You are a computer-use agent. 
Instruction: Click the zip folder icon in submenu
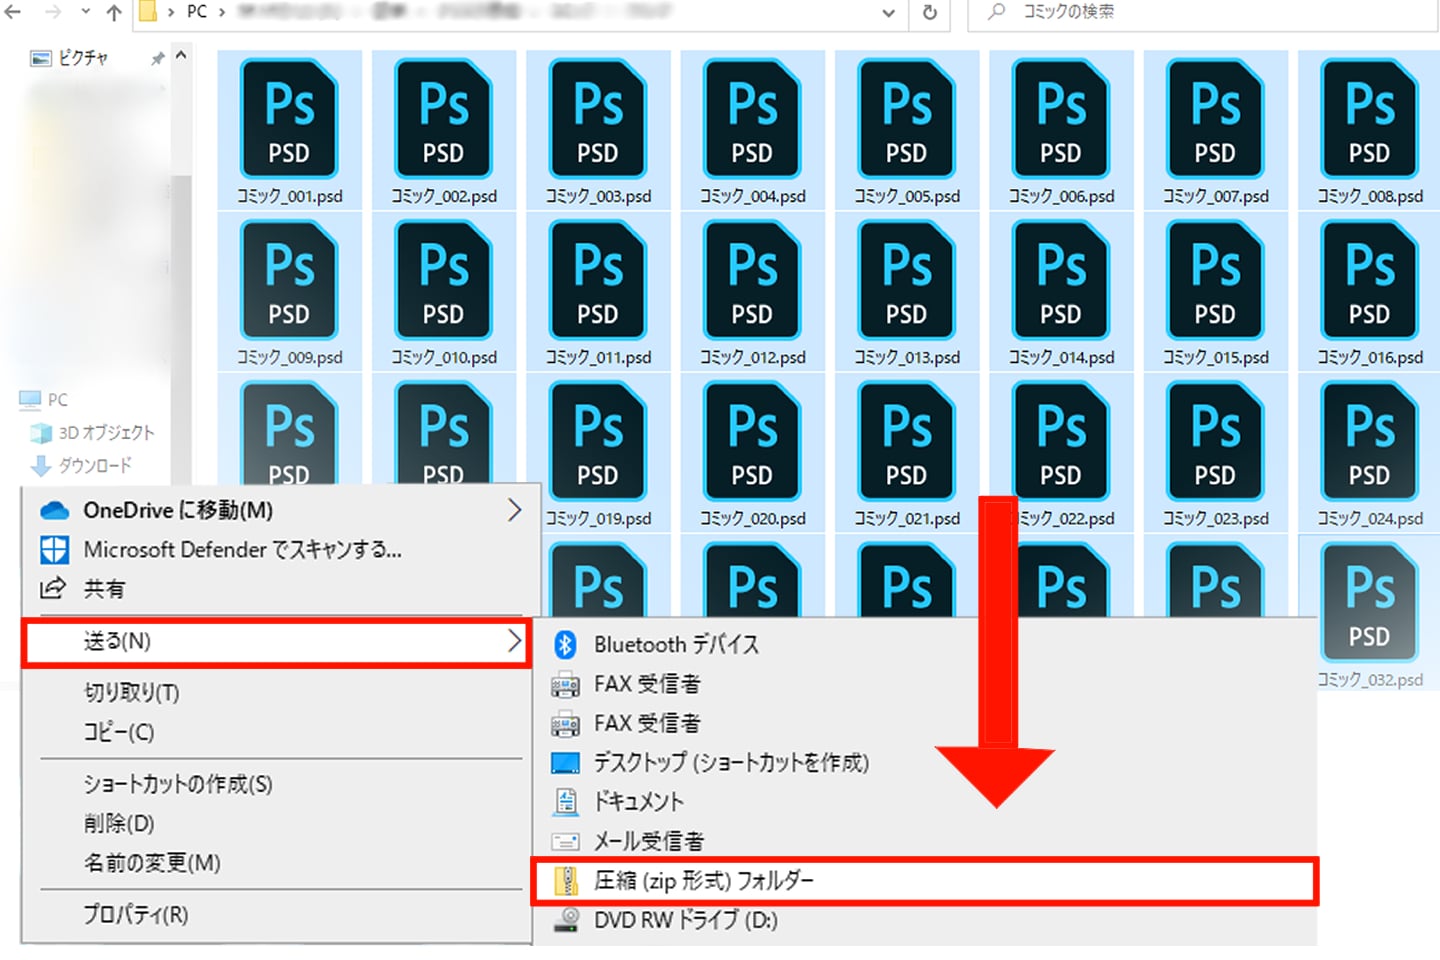point(566,881)
